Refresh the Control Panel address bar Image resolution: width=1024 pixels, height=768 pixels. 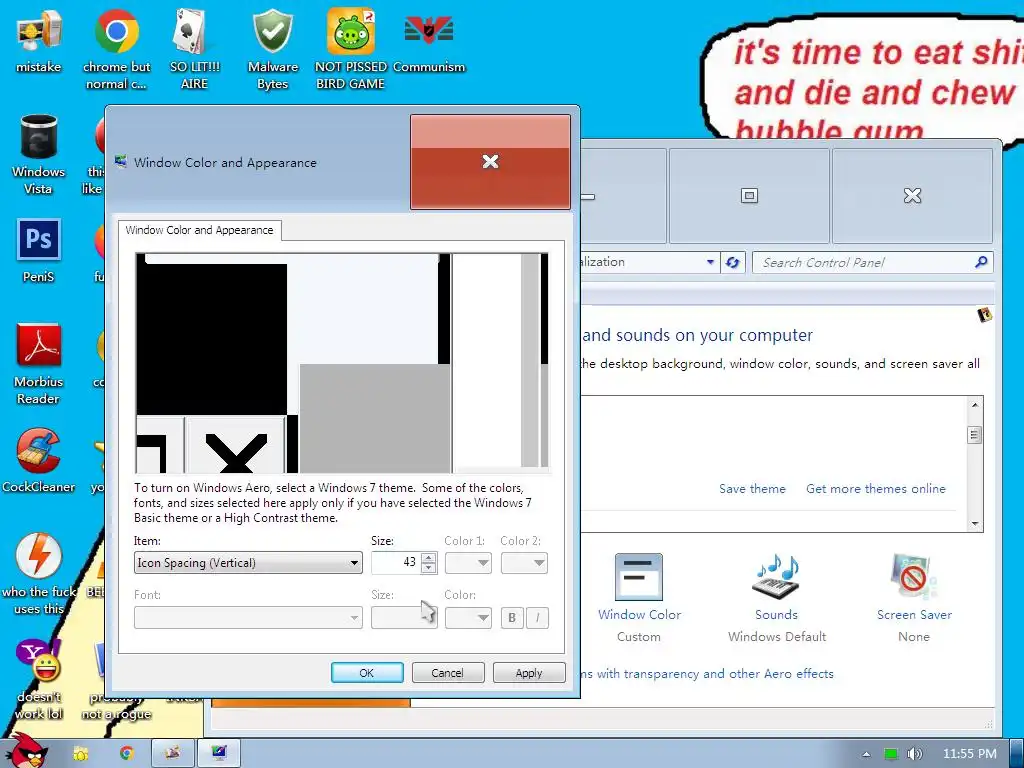pyautogui.click(x=733, y=263)
